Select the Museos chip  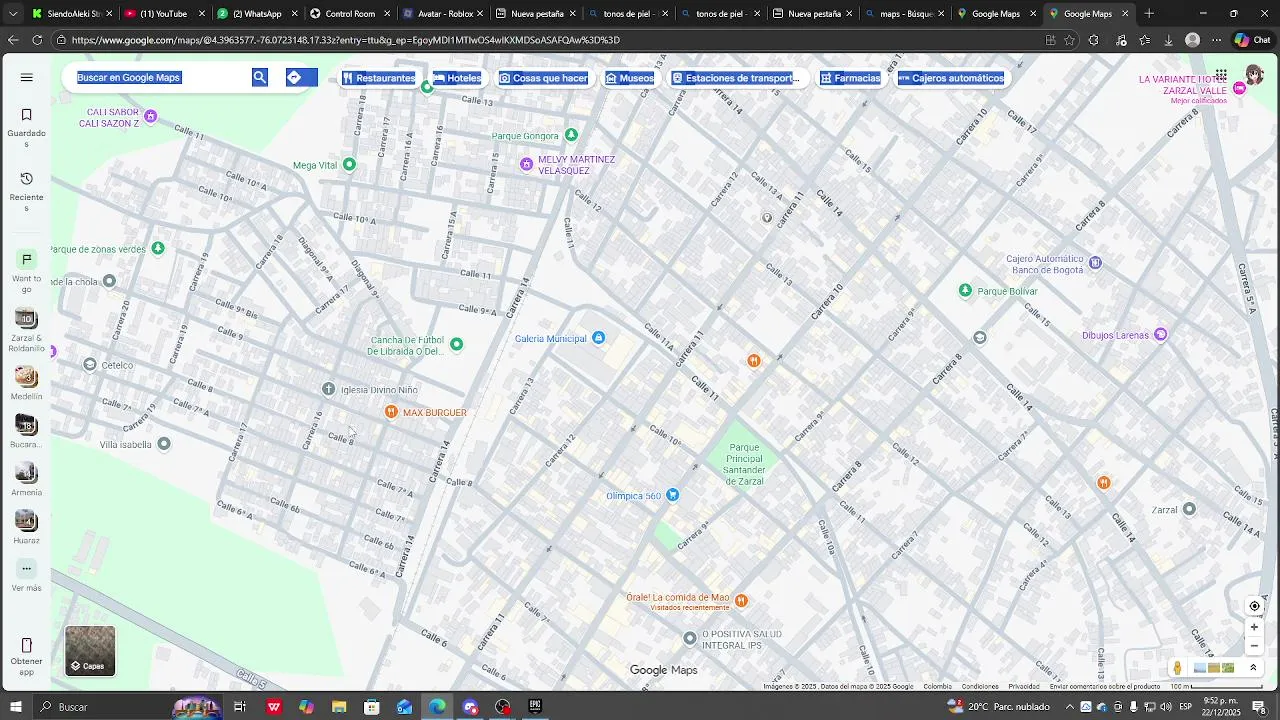630,78
